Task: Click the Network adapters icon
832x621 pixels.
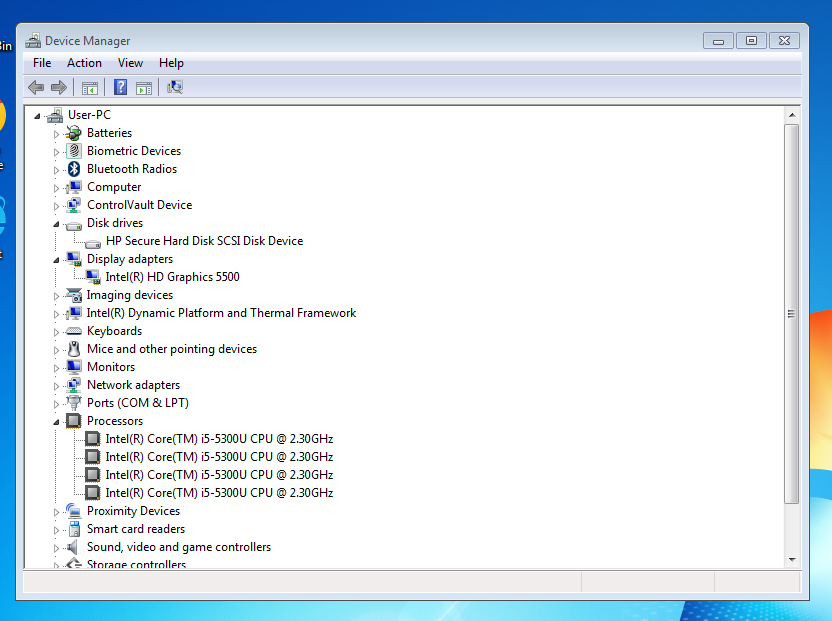Action: [x=74, y=385]
